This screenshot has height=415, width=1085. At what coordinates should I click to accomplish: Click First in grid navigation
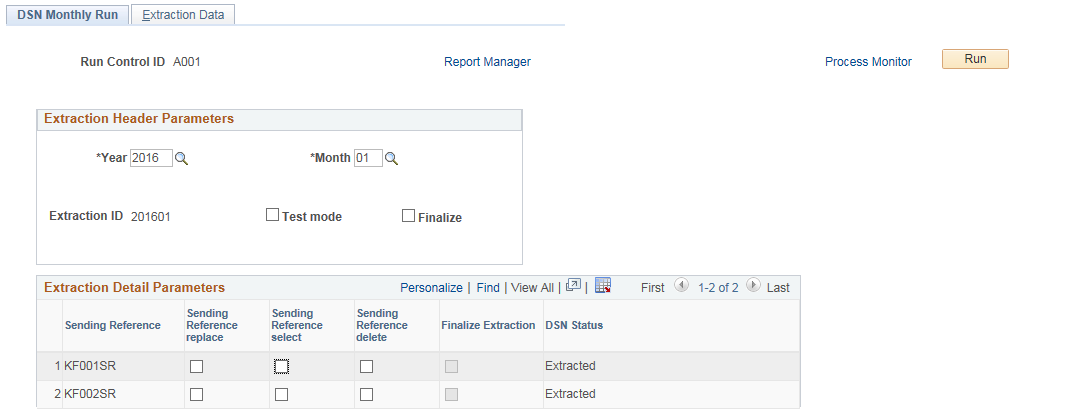pos(653,288)
